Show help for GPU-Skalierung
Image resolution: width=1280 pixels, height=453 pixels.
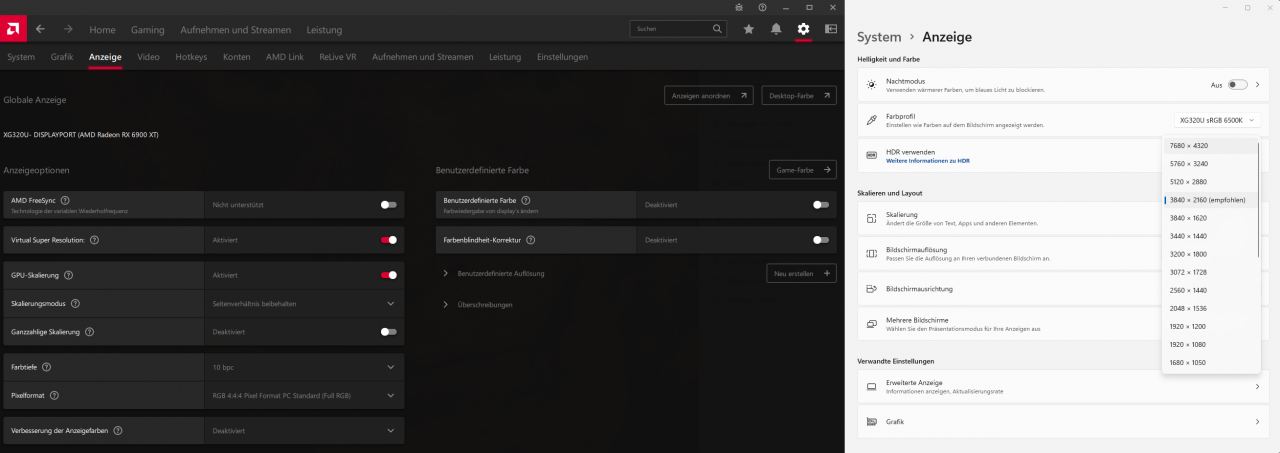click(x=69, y=274)
